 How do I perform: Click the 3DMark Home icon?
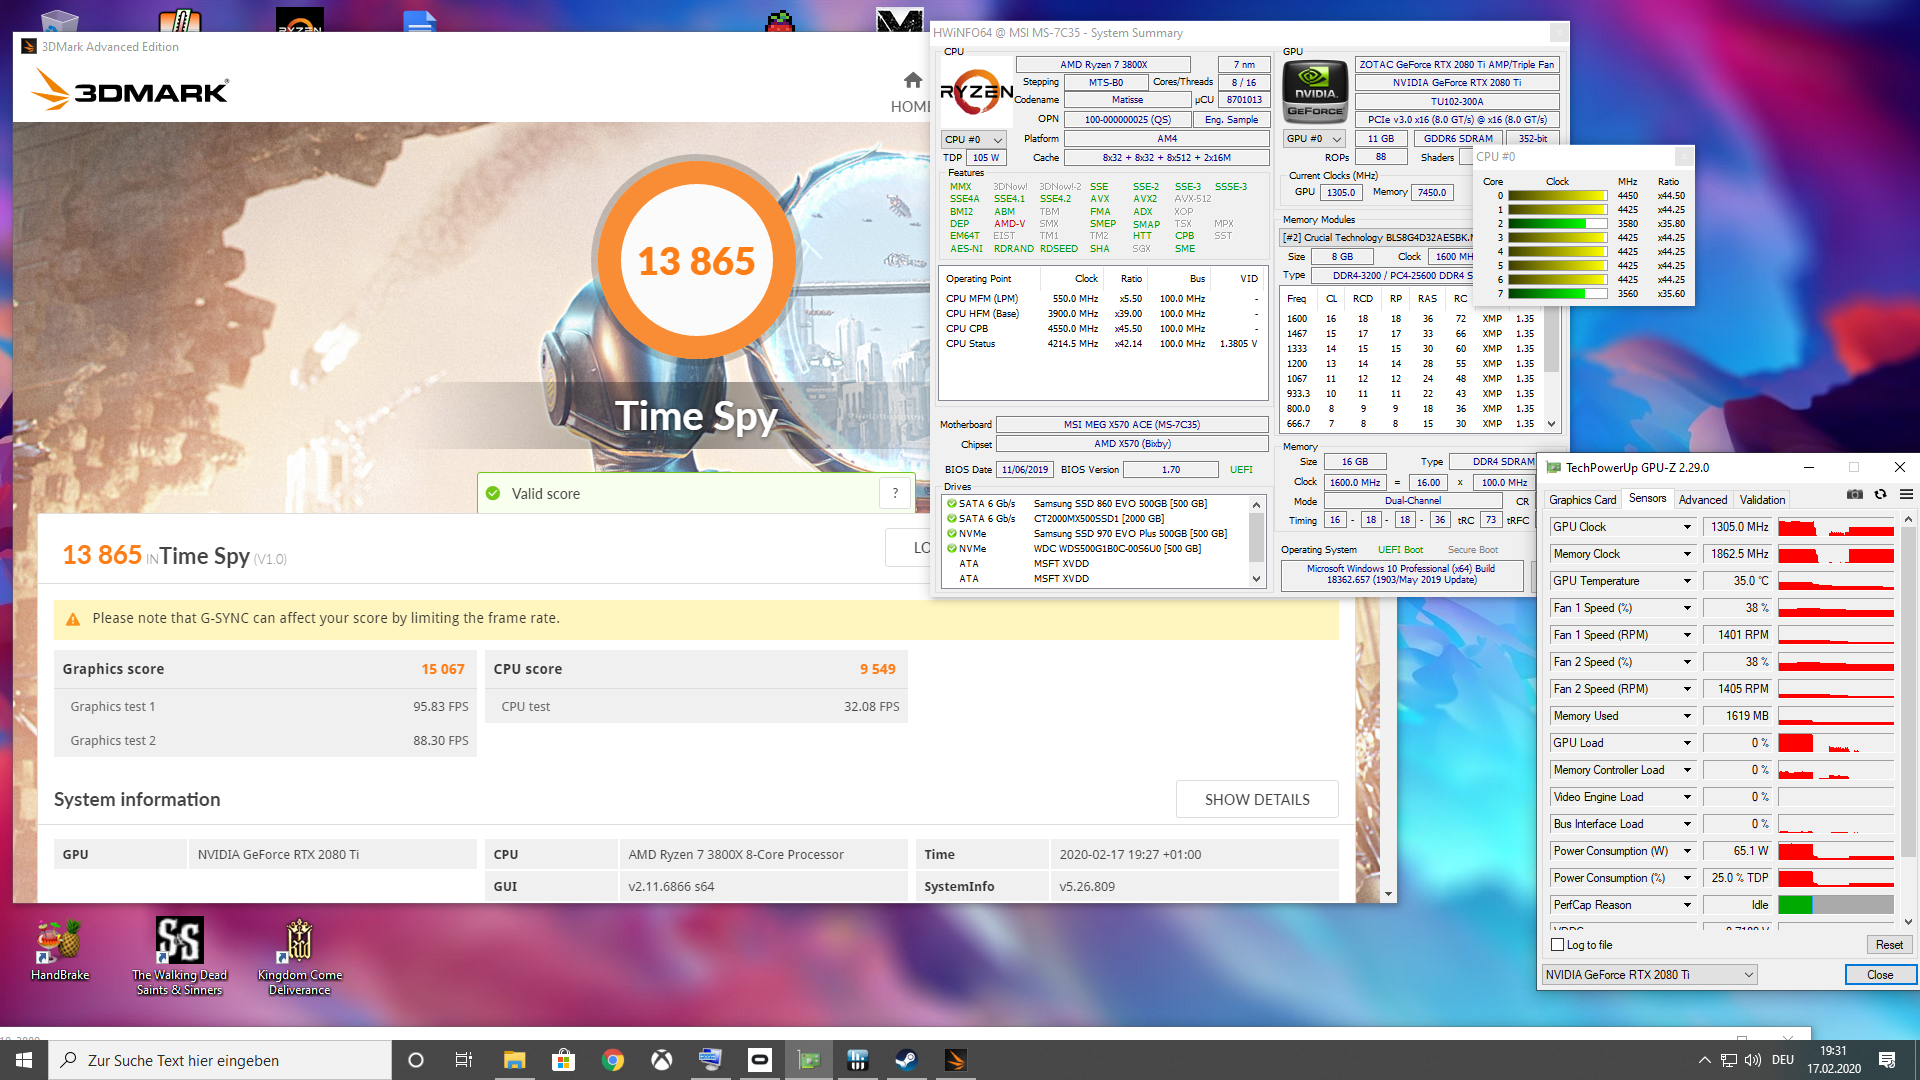point(912,81)
